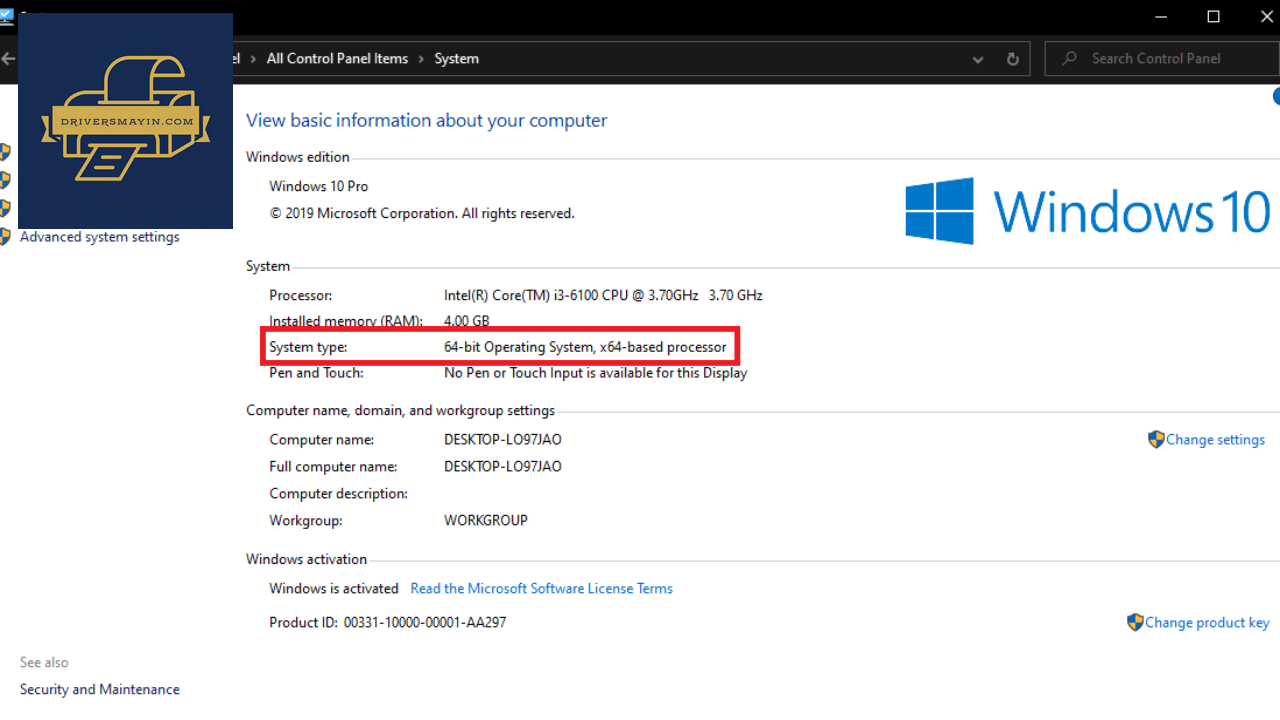Refresh the address bar with the reload icon
This screenshot has width=1280, height=720.
pyautogui.click(x=1012, y=59)
